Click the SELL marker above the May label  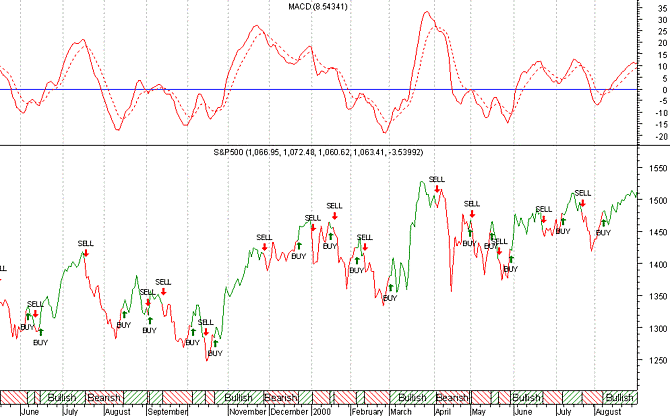(472, 209)
